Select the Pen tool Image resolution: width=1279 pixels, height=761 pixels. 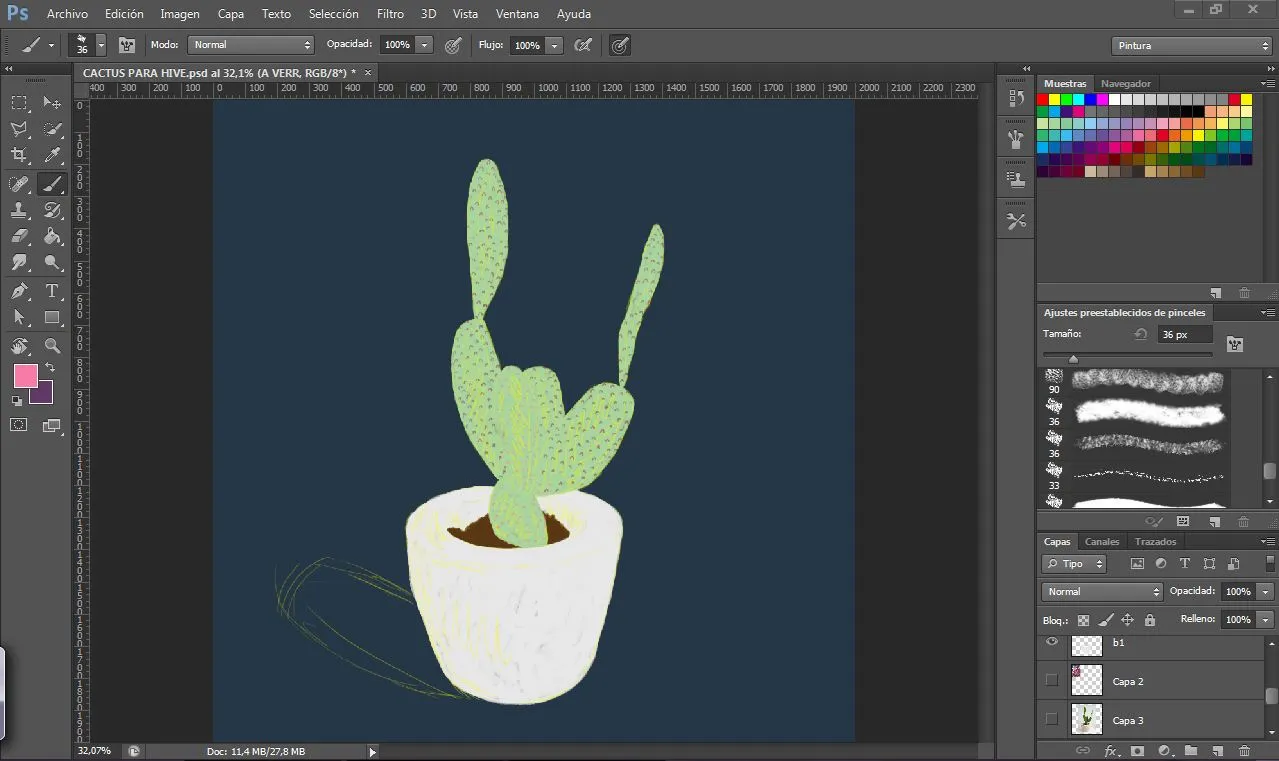(19, 291)
